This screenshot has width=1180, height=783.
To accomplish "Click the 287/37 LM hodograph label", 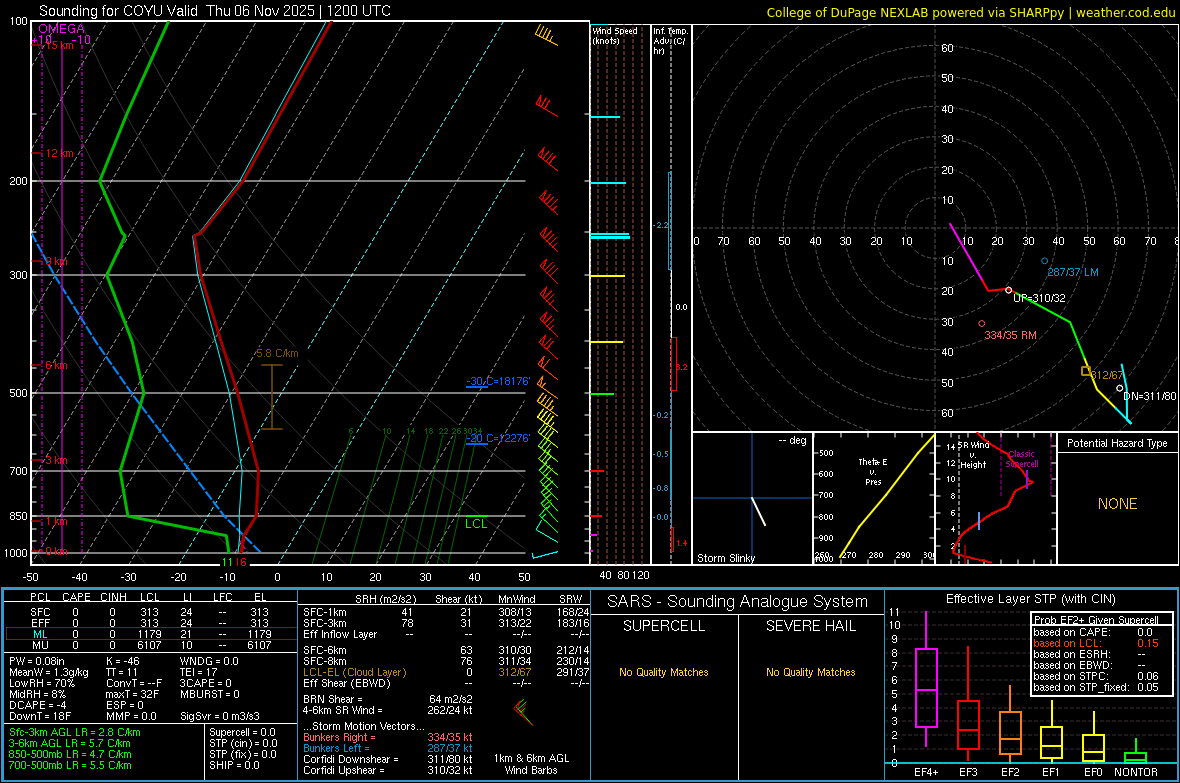I will (x=1072, y=273).
